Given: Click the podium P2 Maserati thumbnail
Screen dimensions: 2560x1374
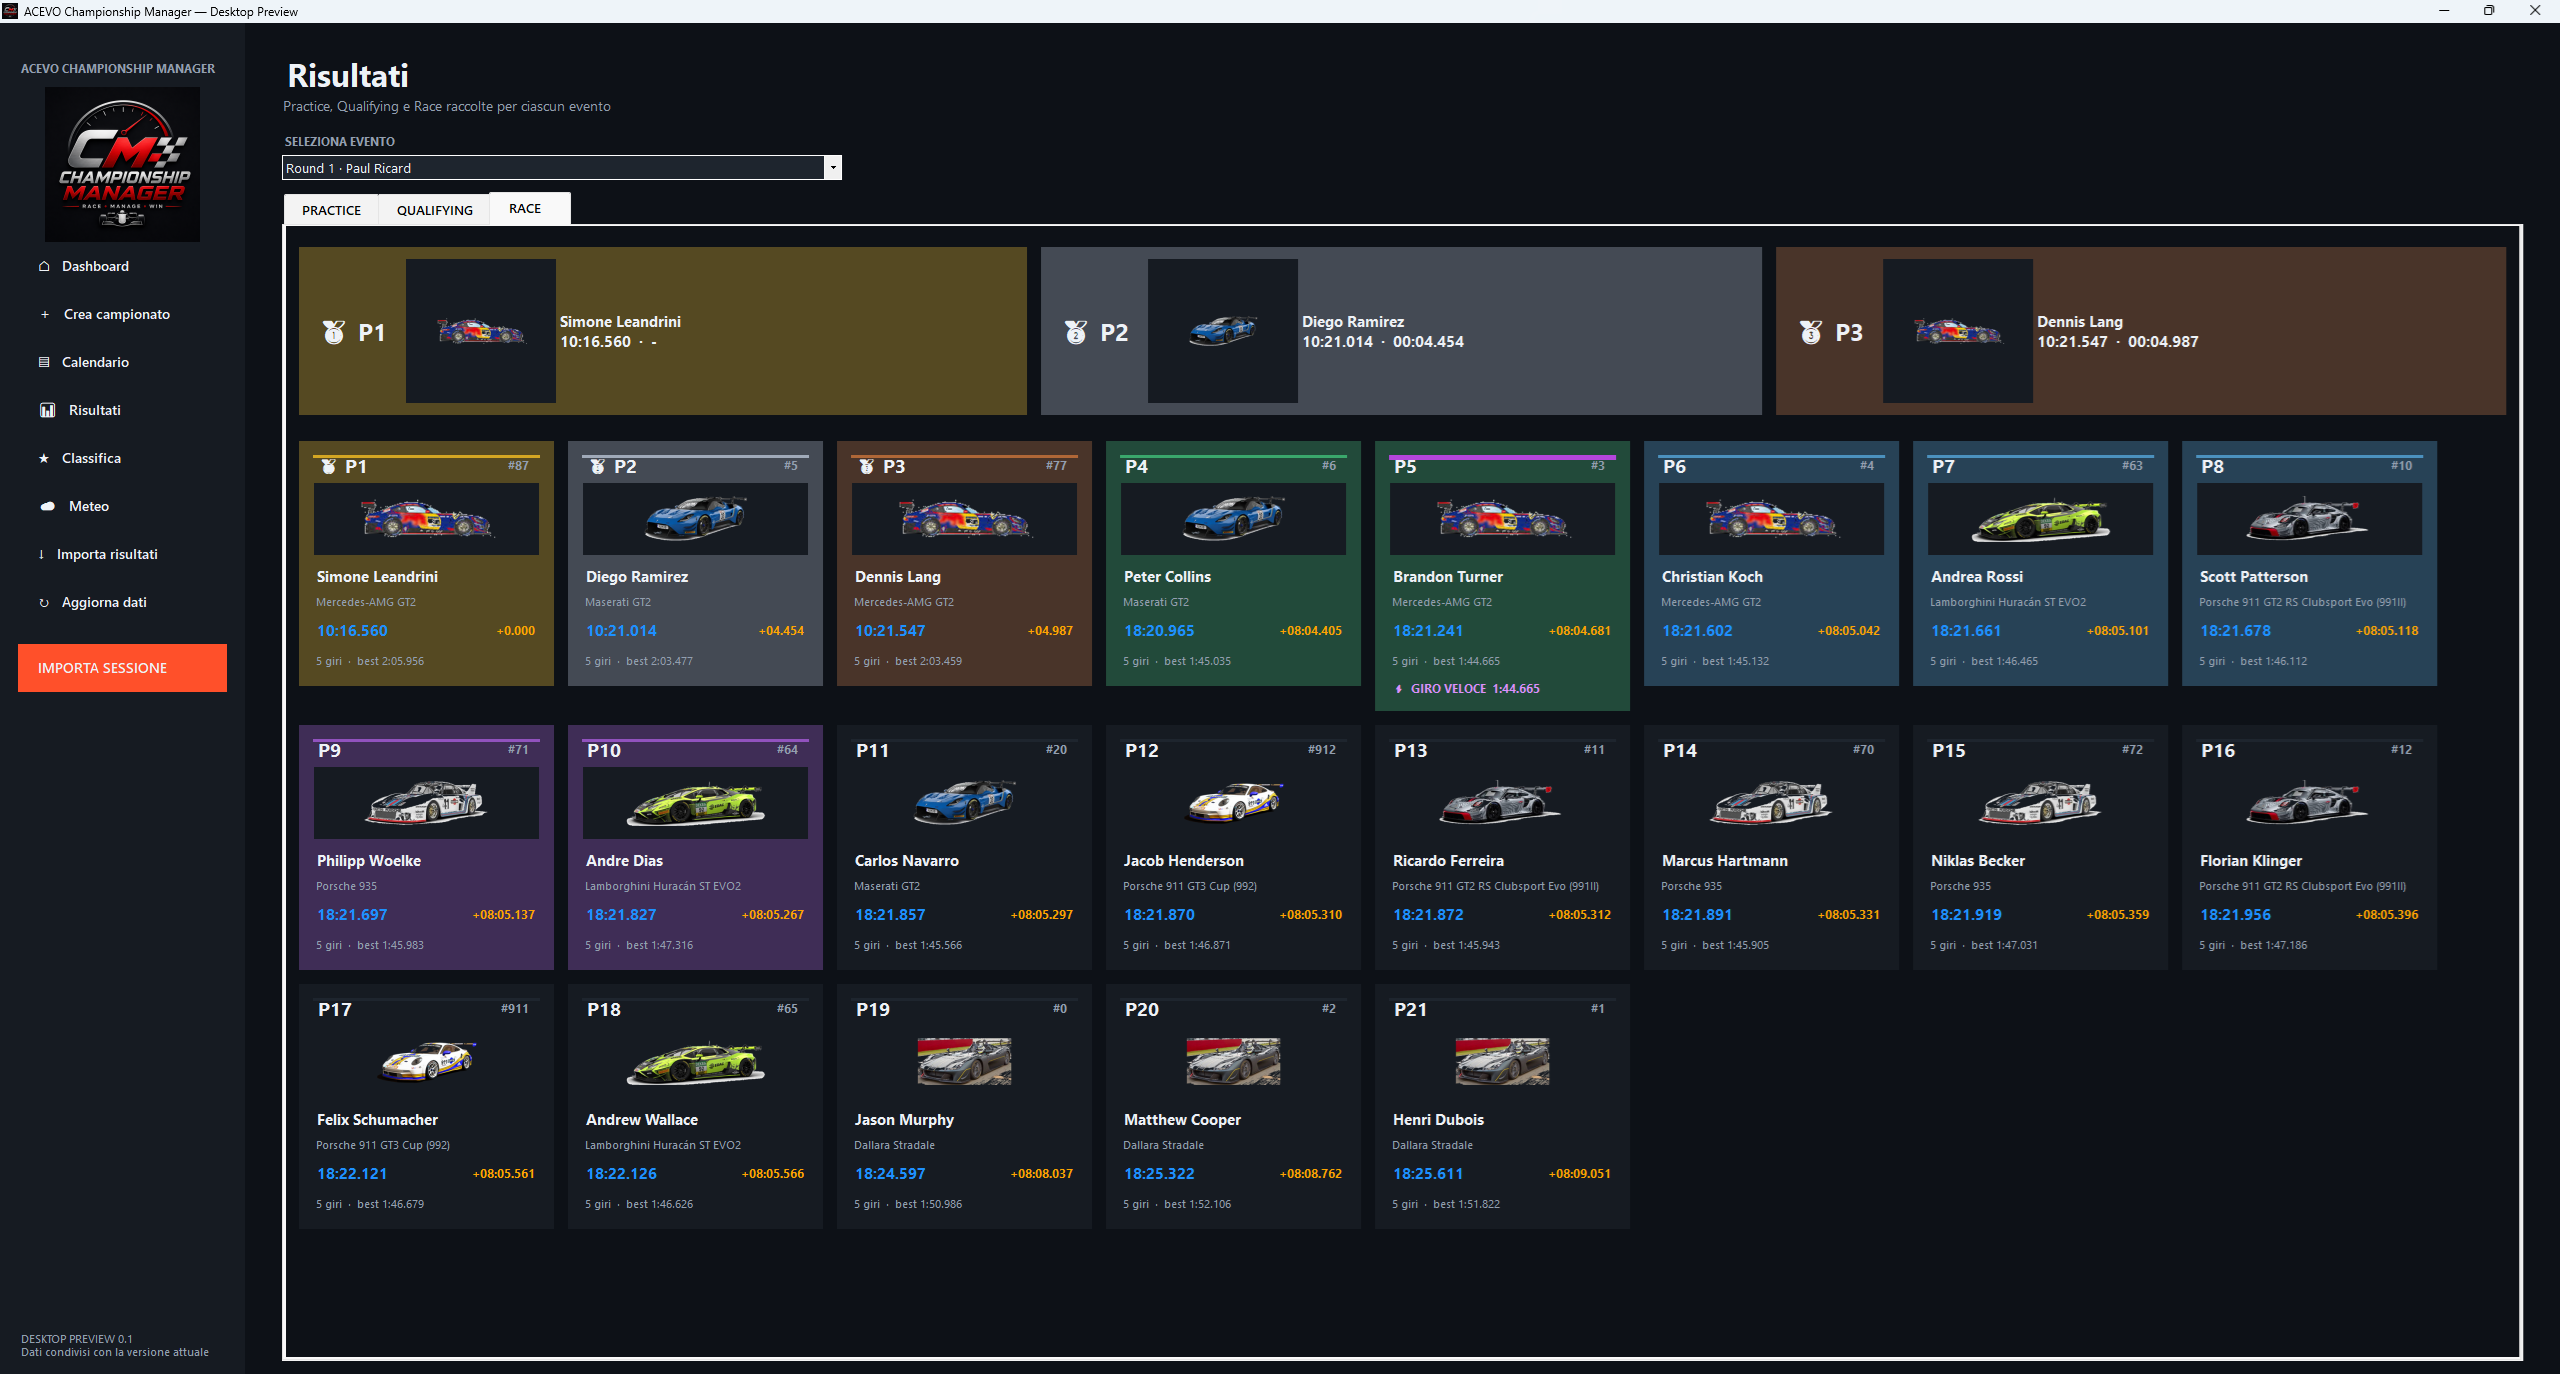Looking at the screenshot, I should coord(1223,331).
